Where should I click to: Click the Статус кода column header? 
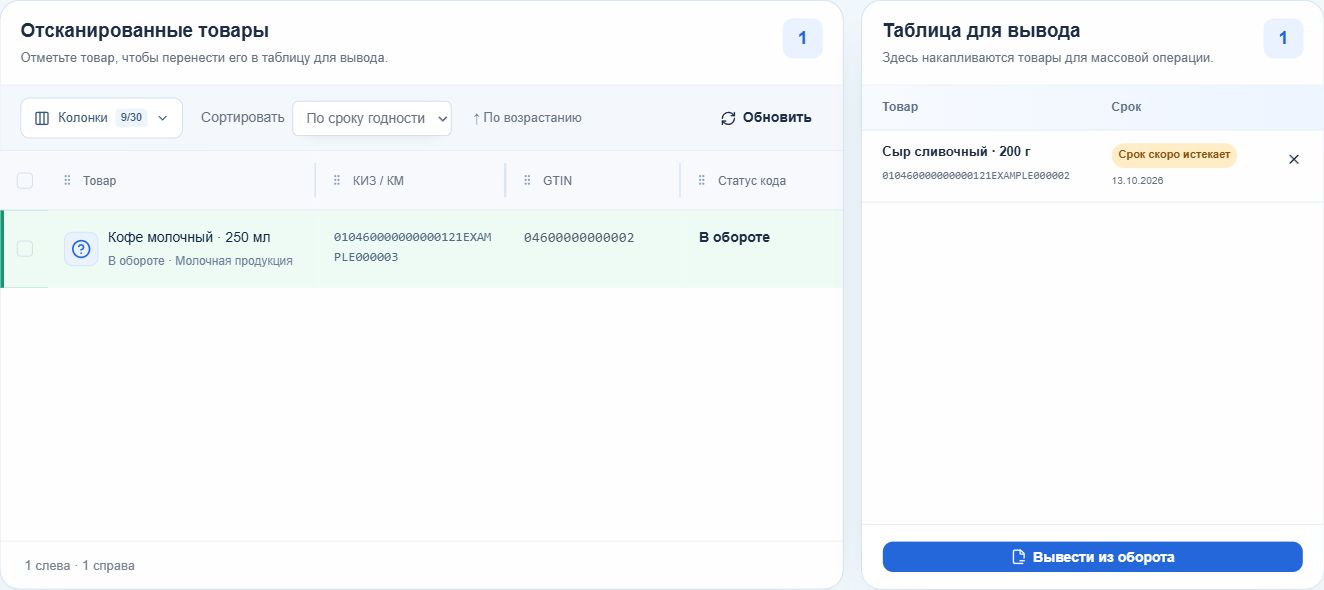click(x=752, y=181)
